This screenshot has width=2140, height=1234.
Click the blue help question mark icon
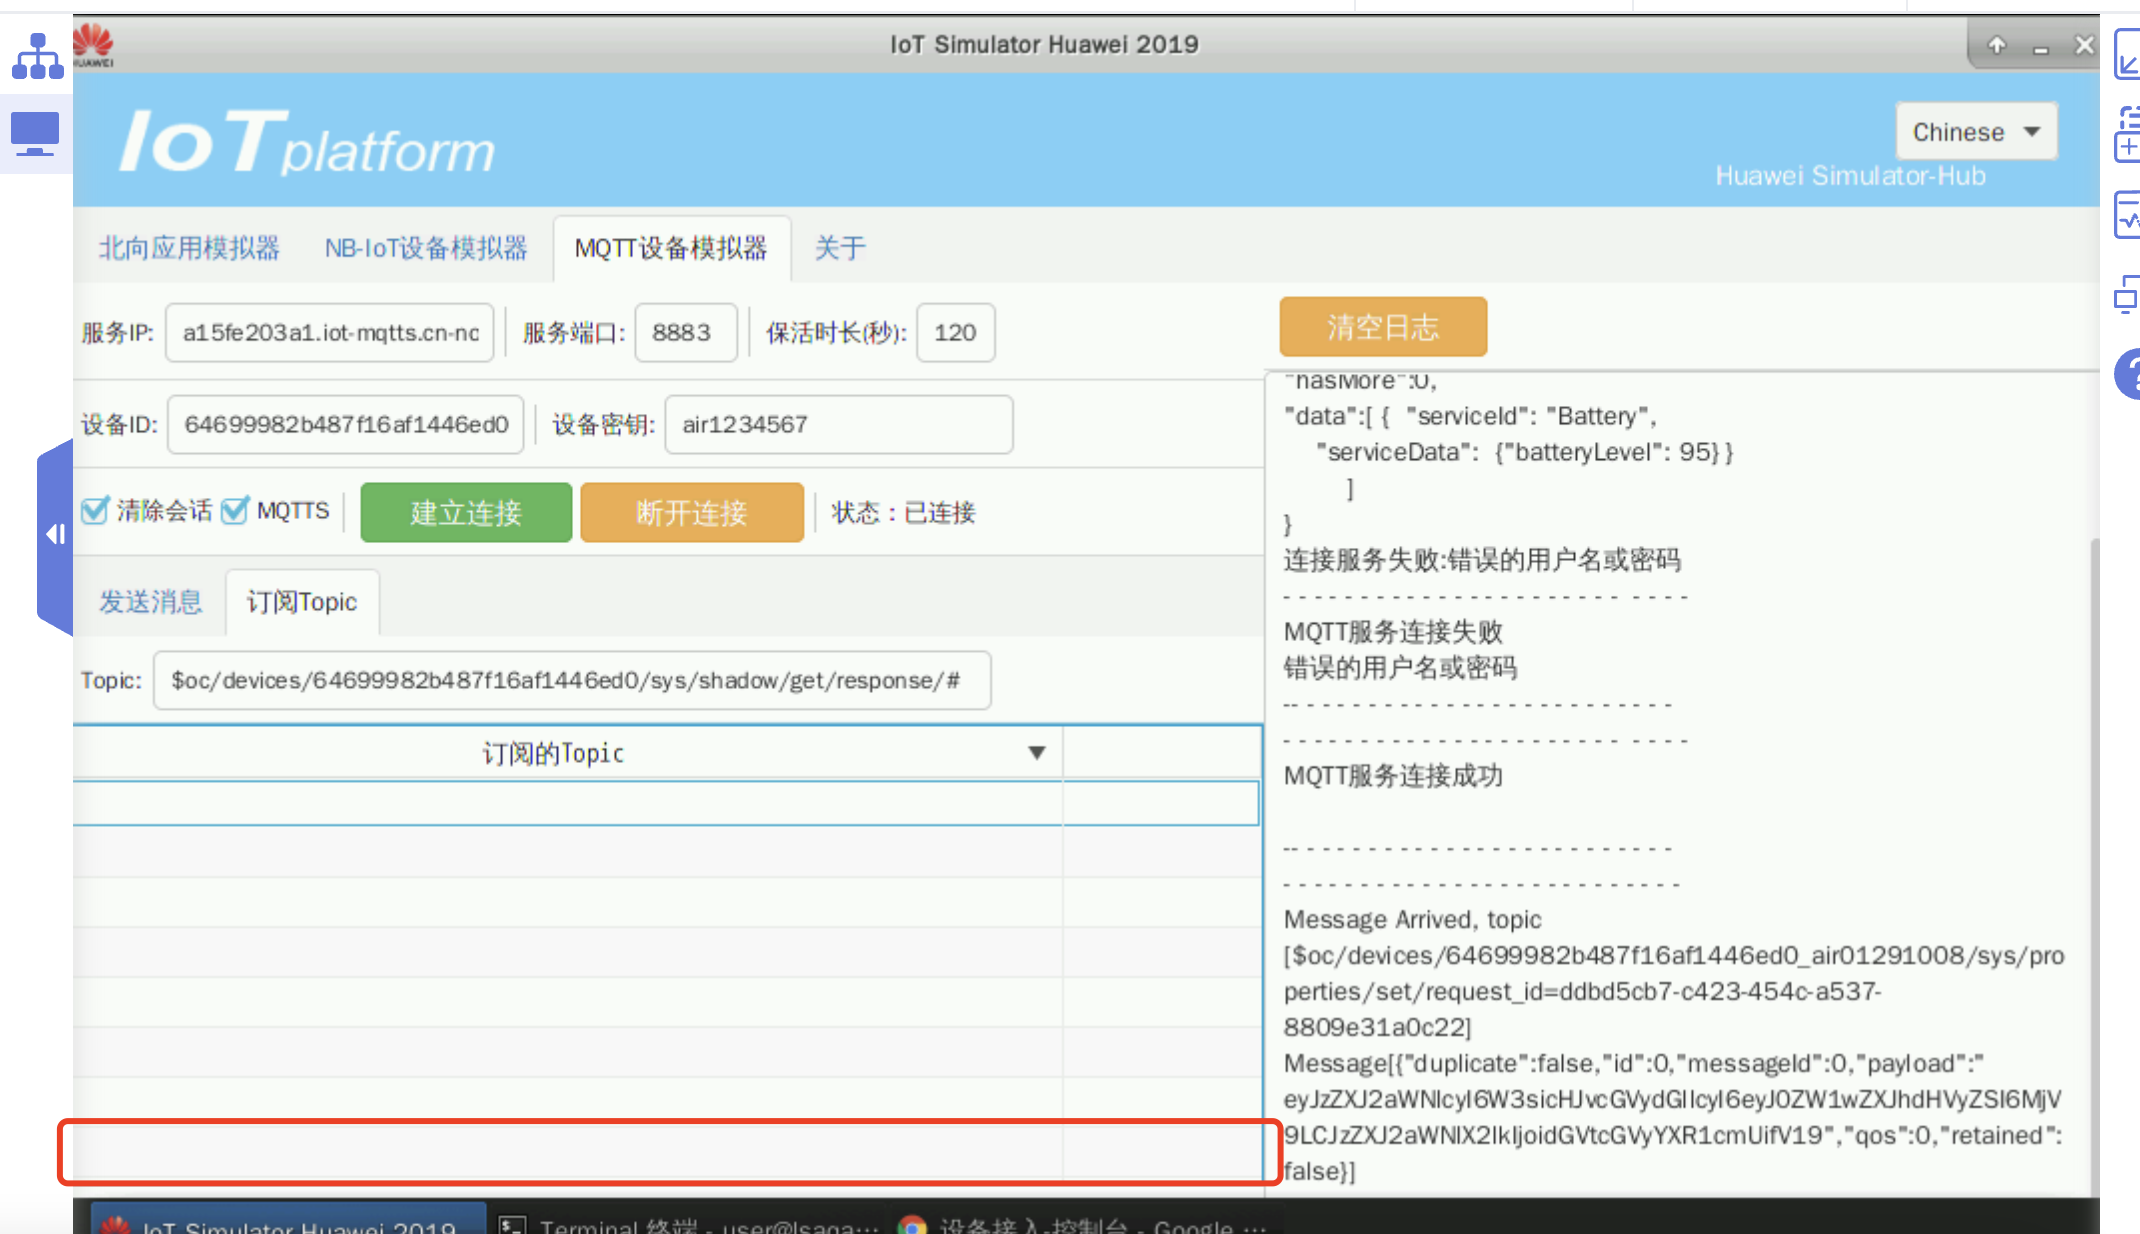point(2129,375)
